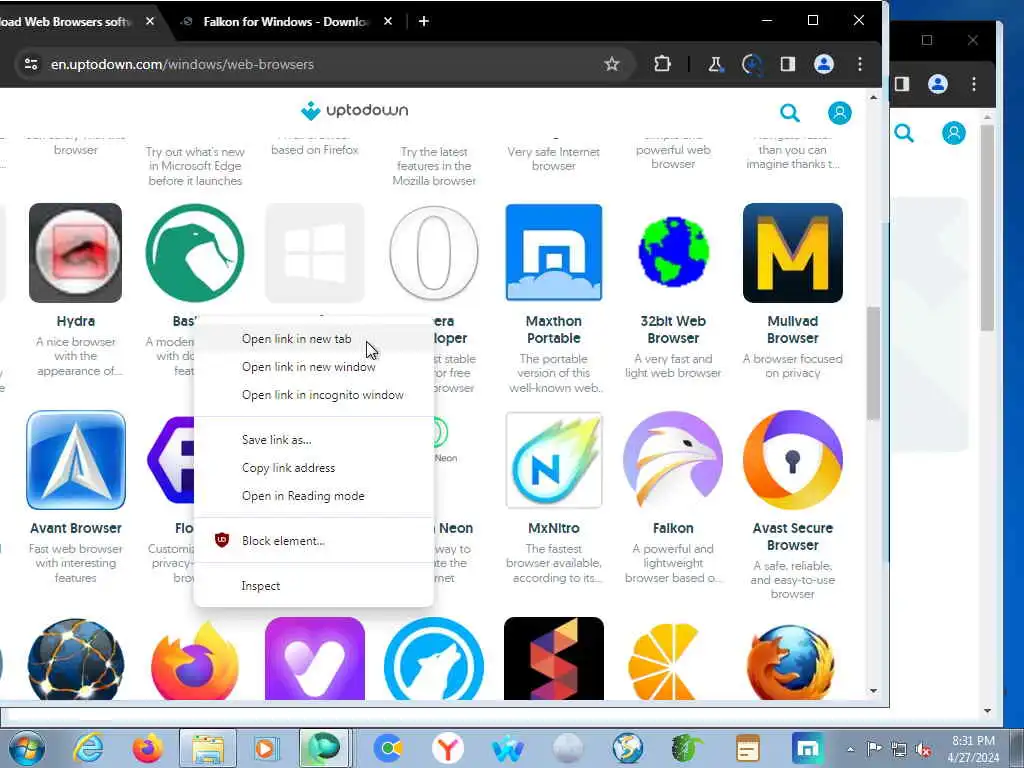This screenshot has height=768, width=1024.
Task: Click the Opera Developer O logo
Action: (434, 253)
